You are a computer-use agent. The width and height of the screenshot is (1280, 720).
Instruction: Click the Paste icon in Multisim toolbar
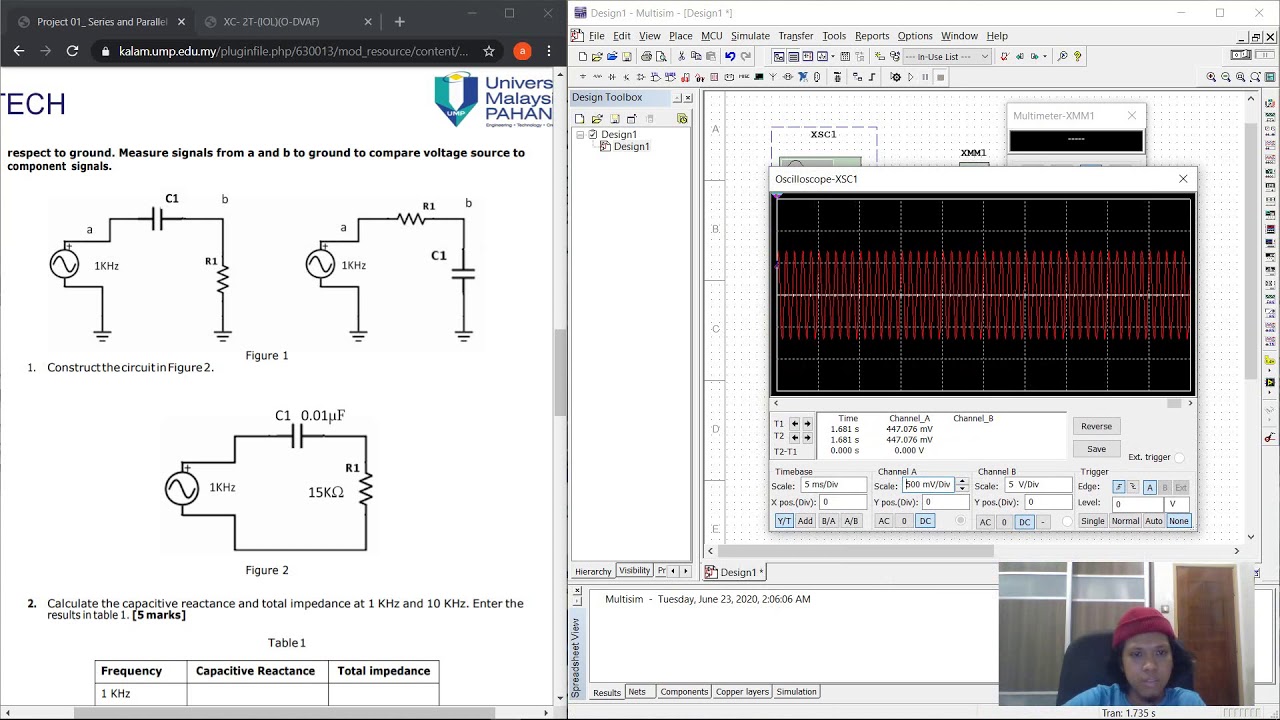tap(711, 56)
